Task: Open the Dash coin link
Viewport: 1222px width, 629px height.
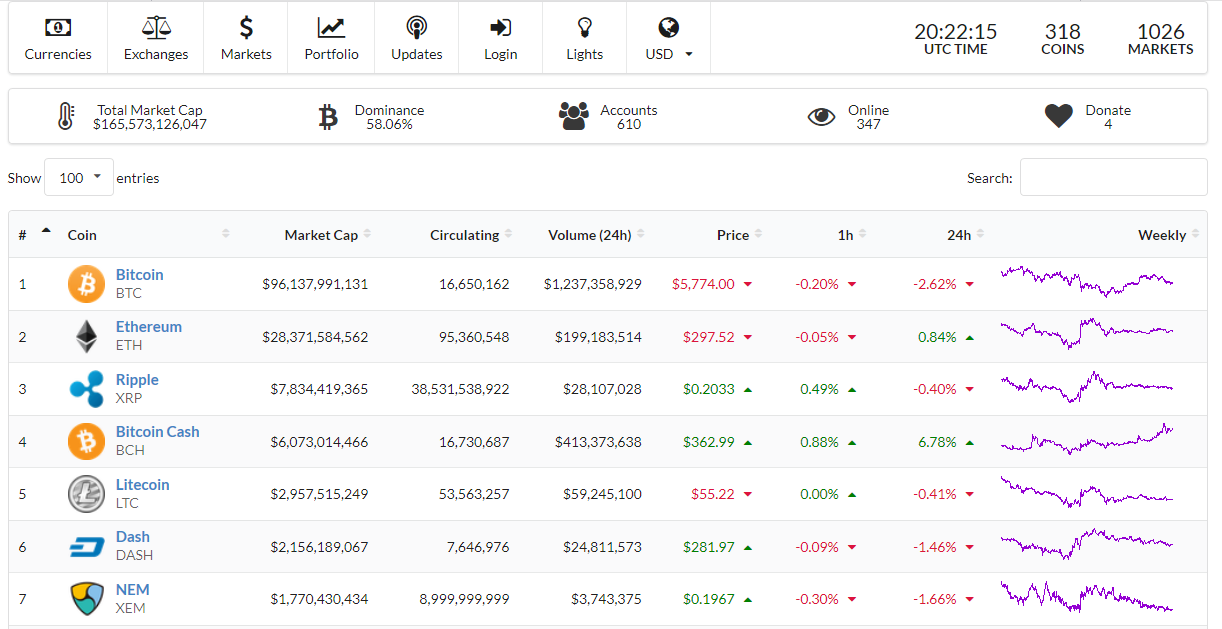Action: (x=133, y=537)
